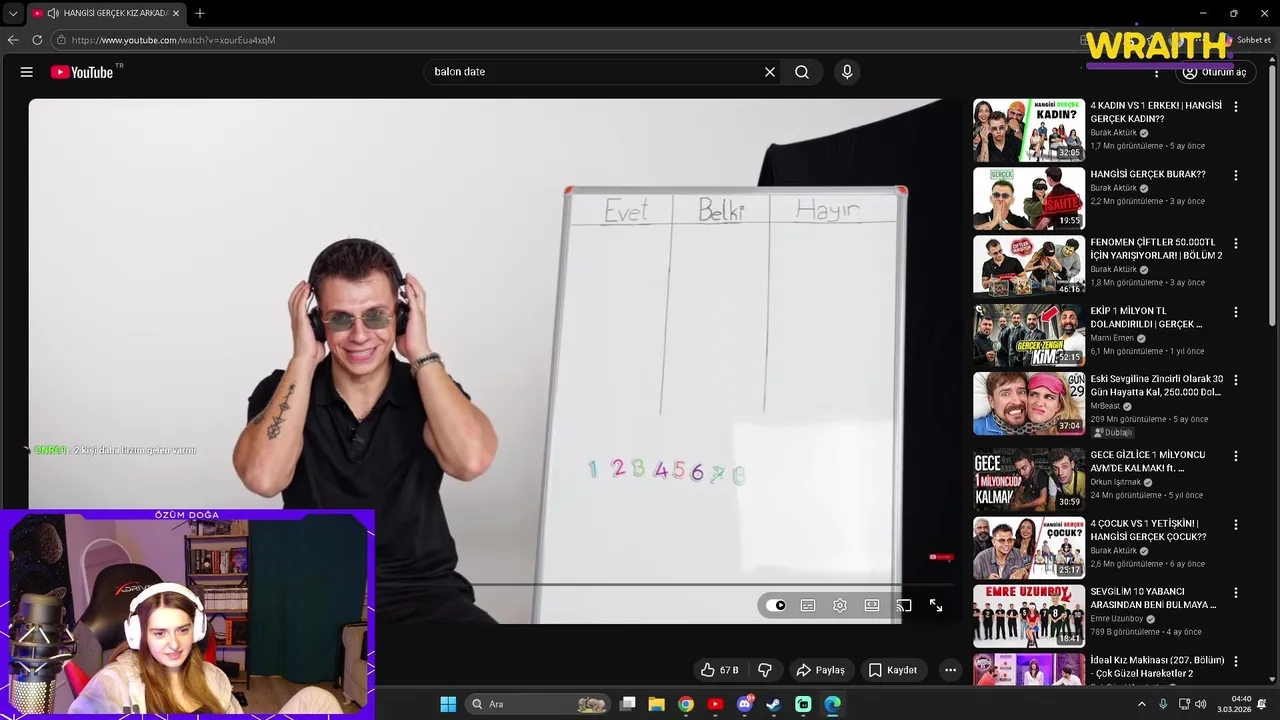1280x720 pixels.
Task: Visit Mami Emen channel name
Action: (1112, 338)
